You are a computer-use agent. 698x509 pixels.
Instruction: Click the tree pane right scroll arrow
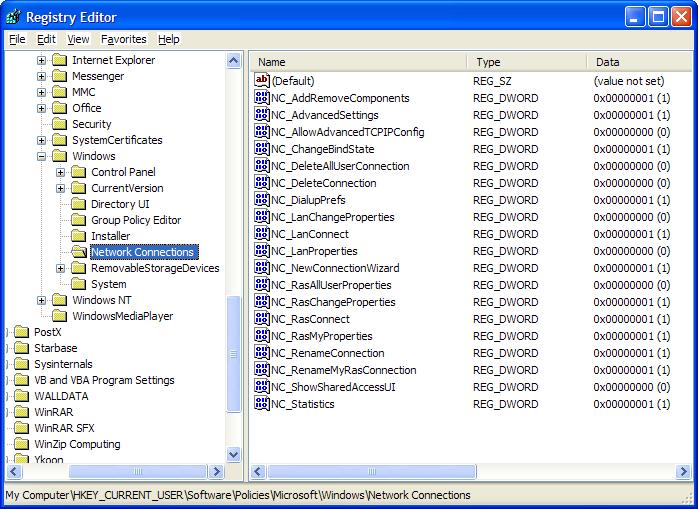216,471
